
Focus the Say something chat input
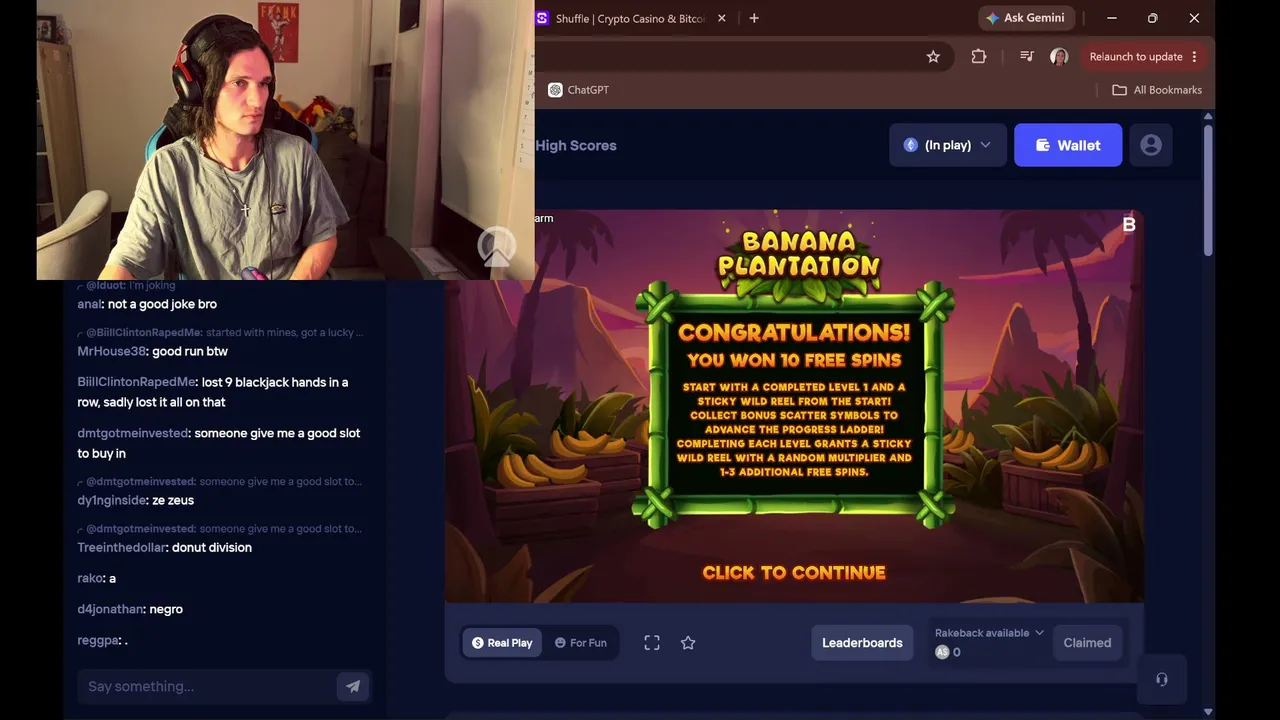(x=208, y=686)
